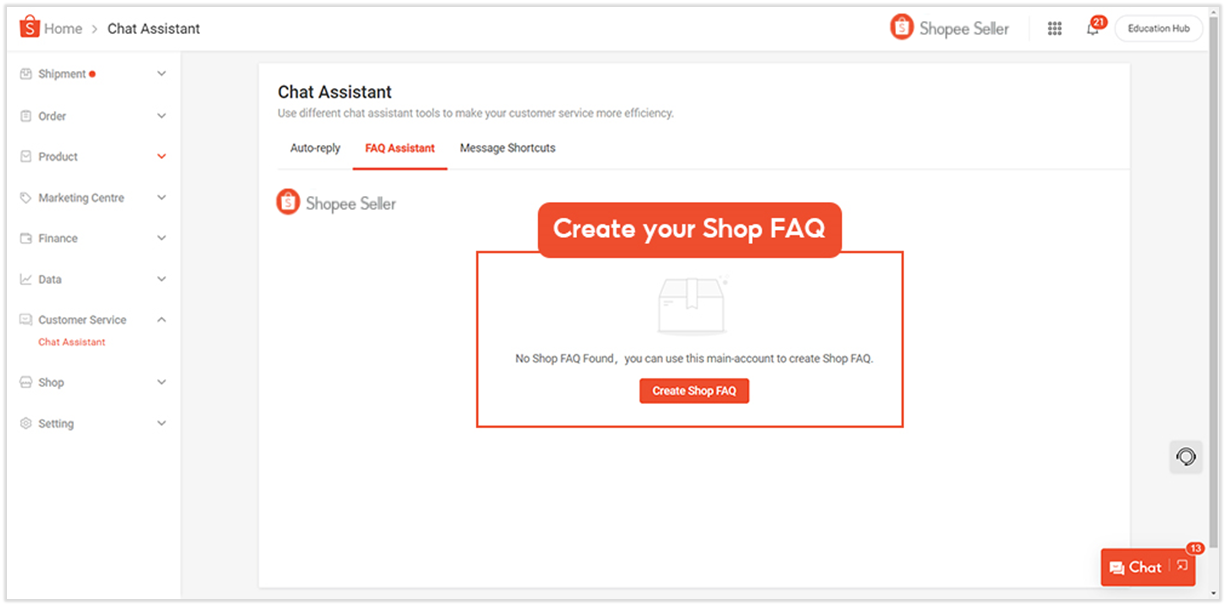Click the Chat Assistant page heading
Image resolution: width=1226 pixels, height=606 pixels.
tap(335, 92)
